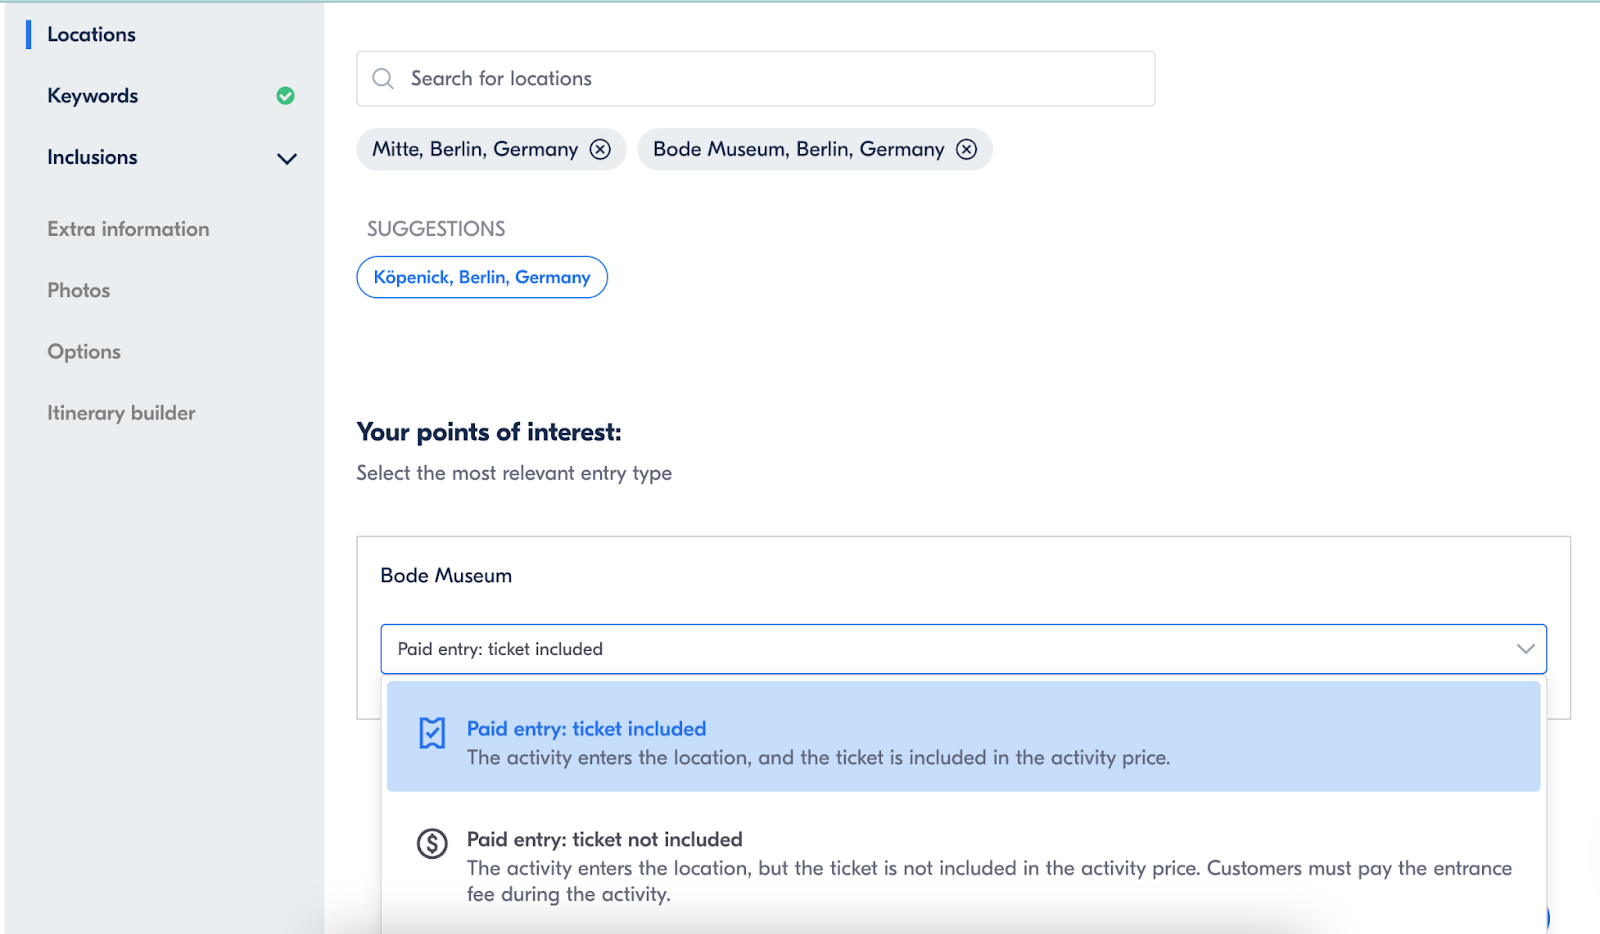1600x934 pixels.
Task: Open the Locations section in the sidebar
Action: (91, 35)
